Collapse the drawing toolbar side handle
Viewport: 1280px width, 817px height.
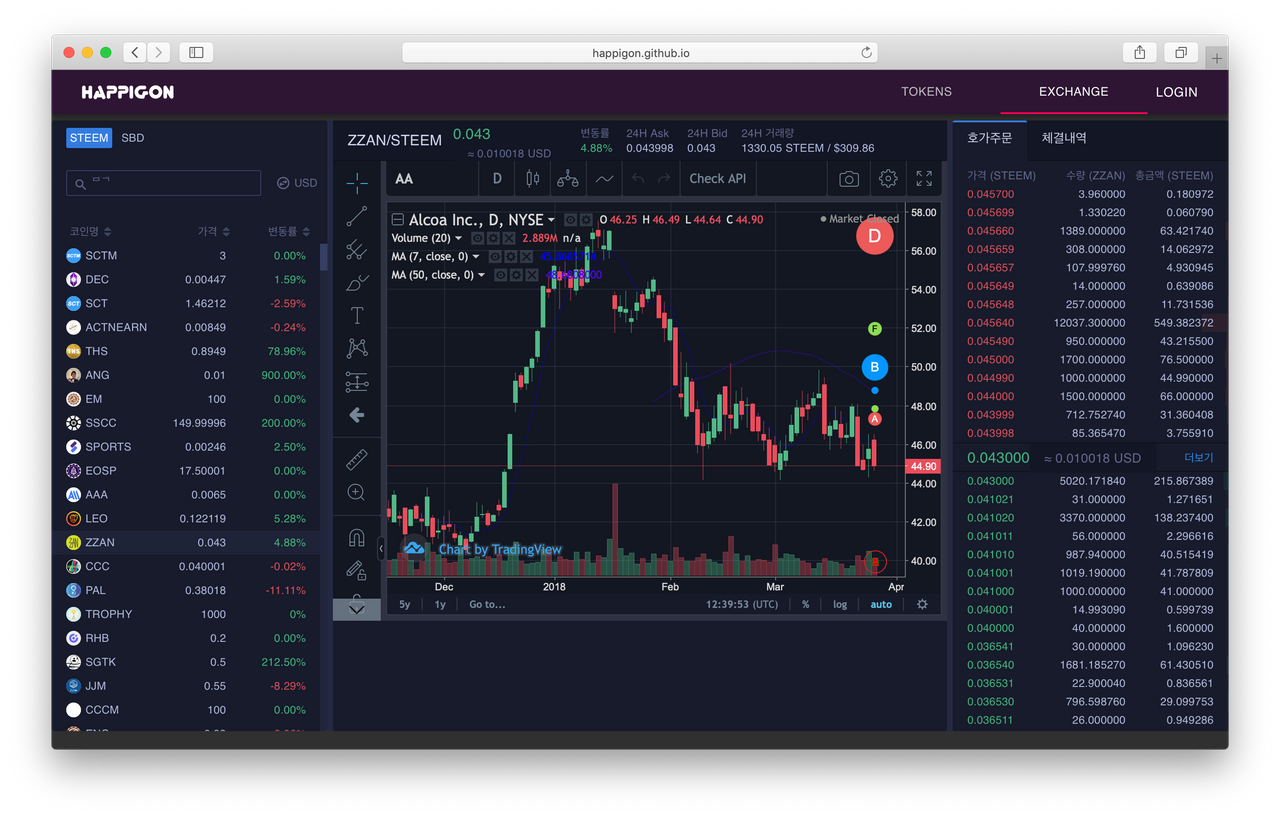point(381,548)
